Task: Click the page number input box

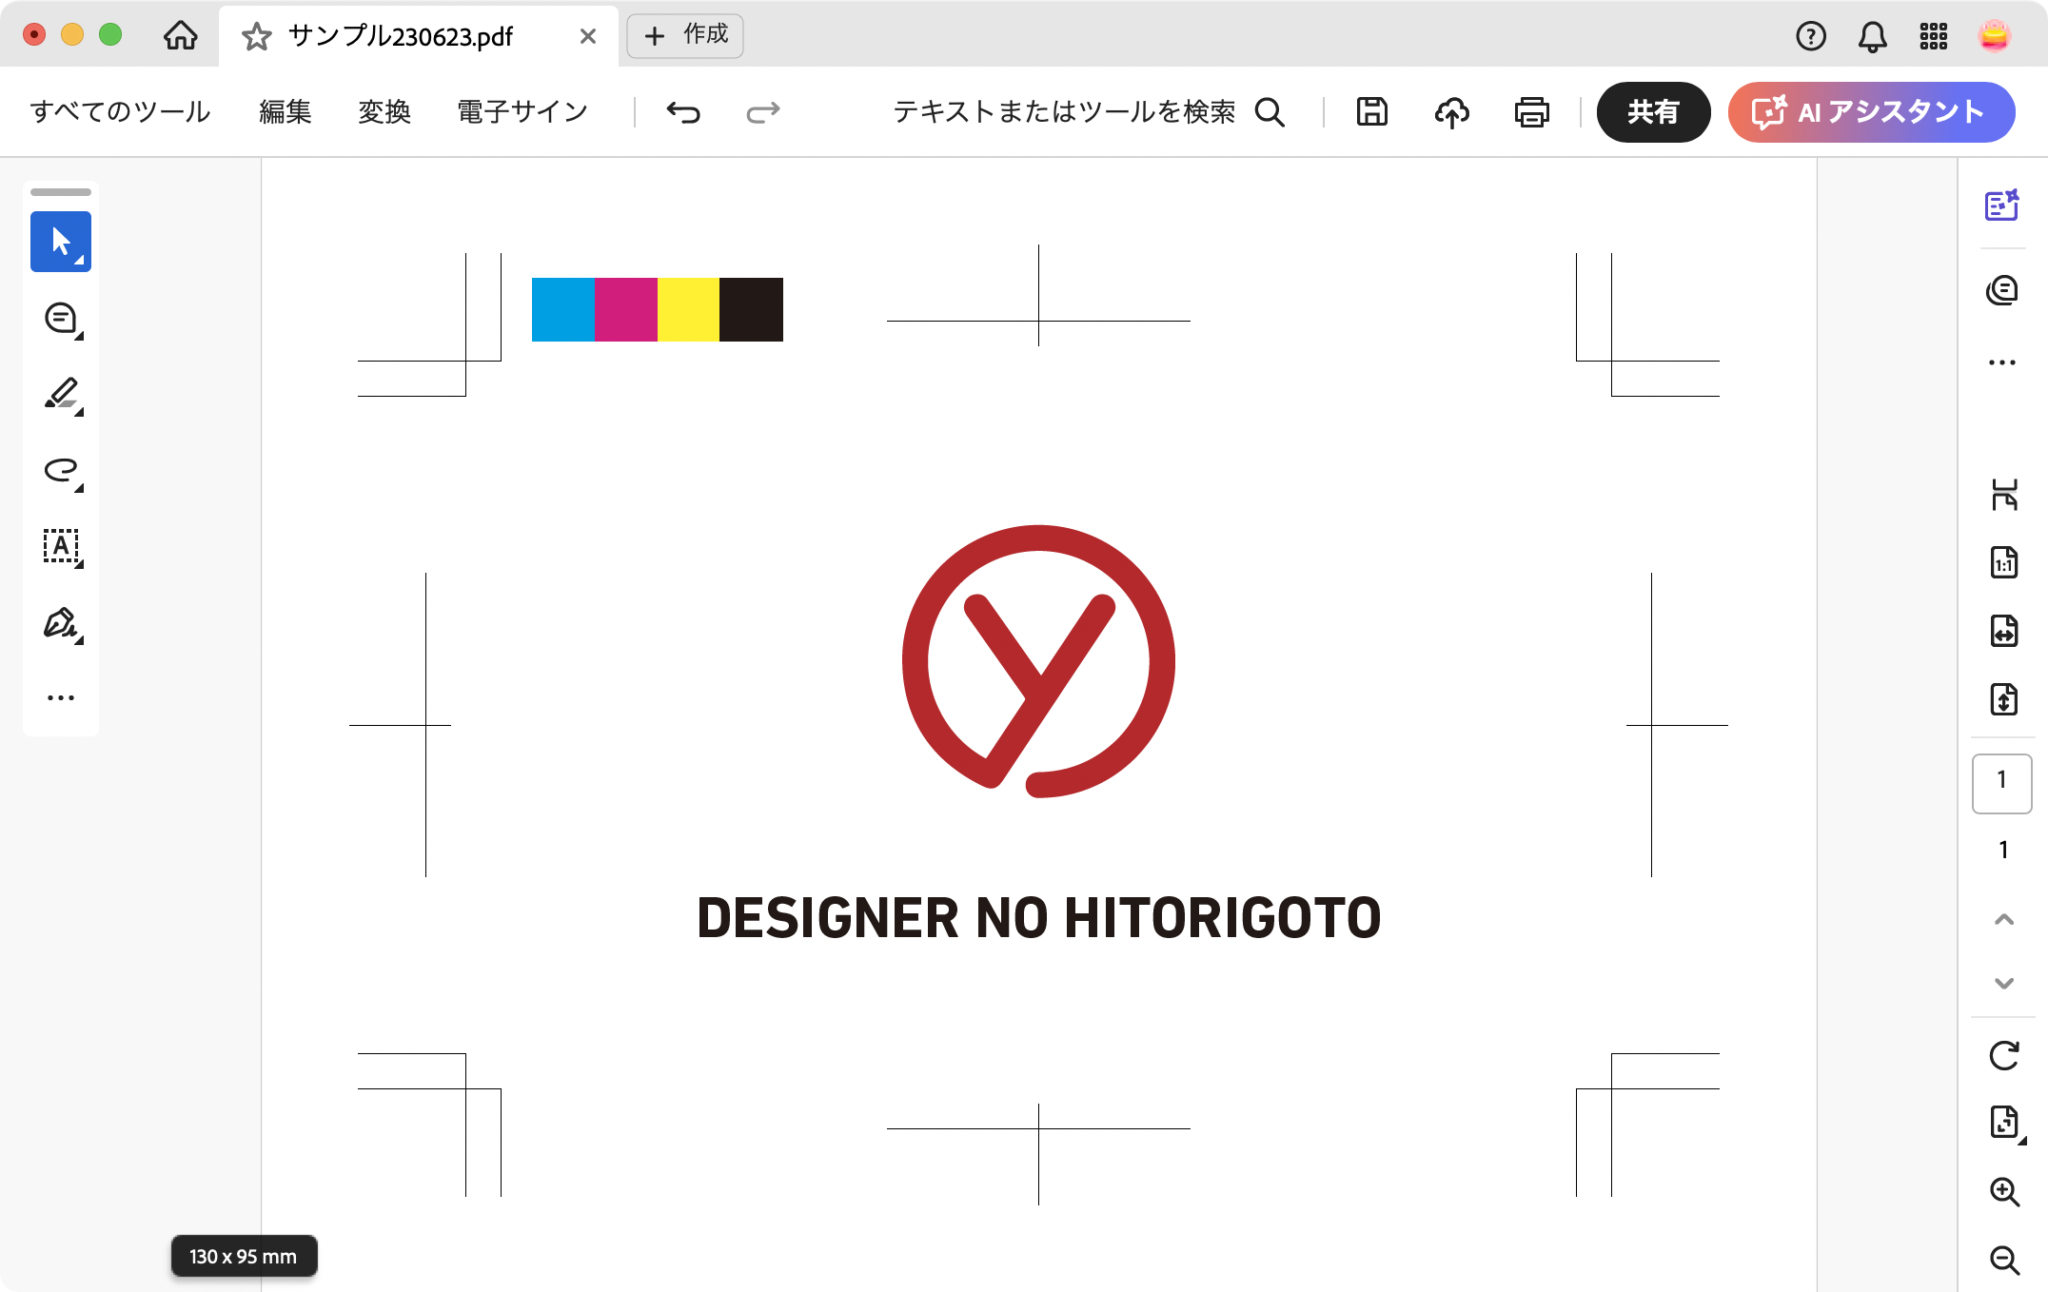Action: coord(2001,782)
